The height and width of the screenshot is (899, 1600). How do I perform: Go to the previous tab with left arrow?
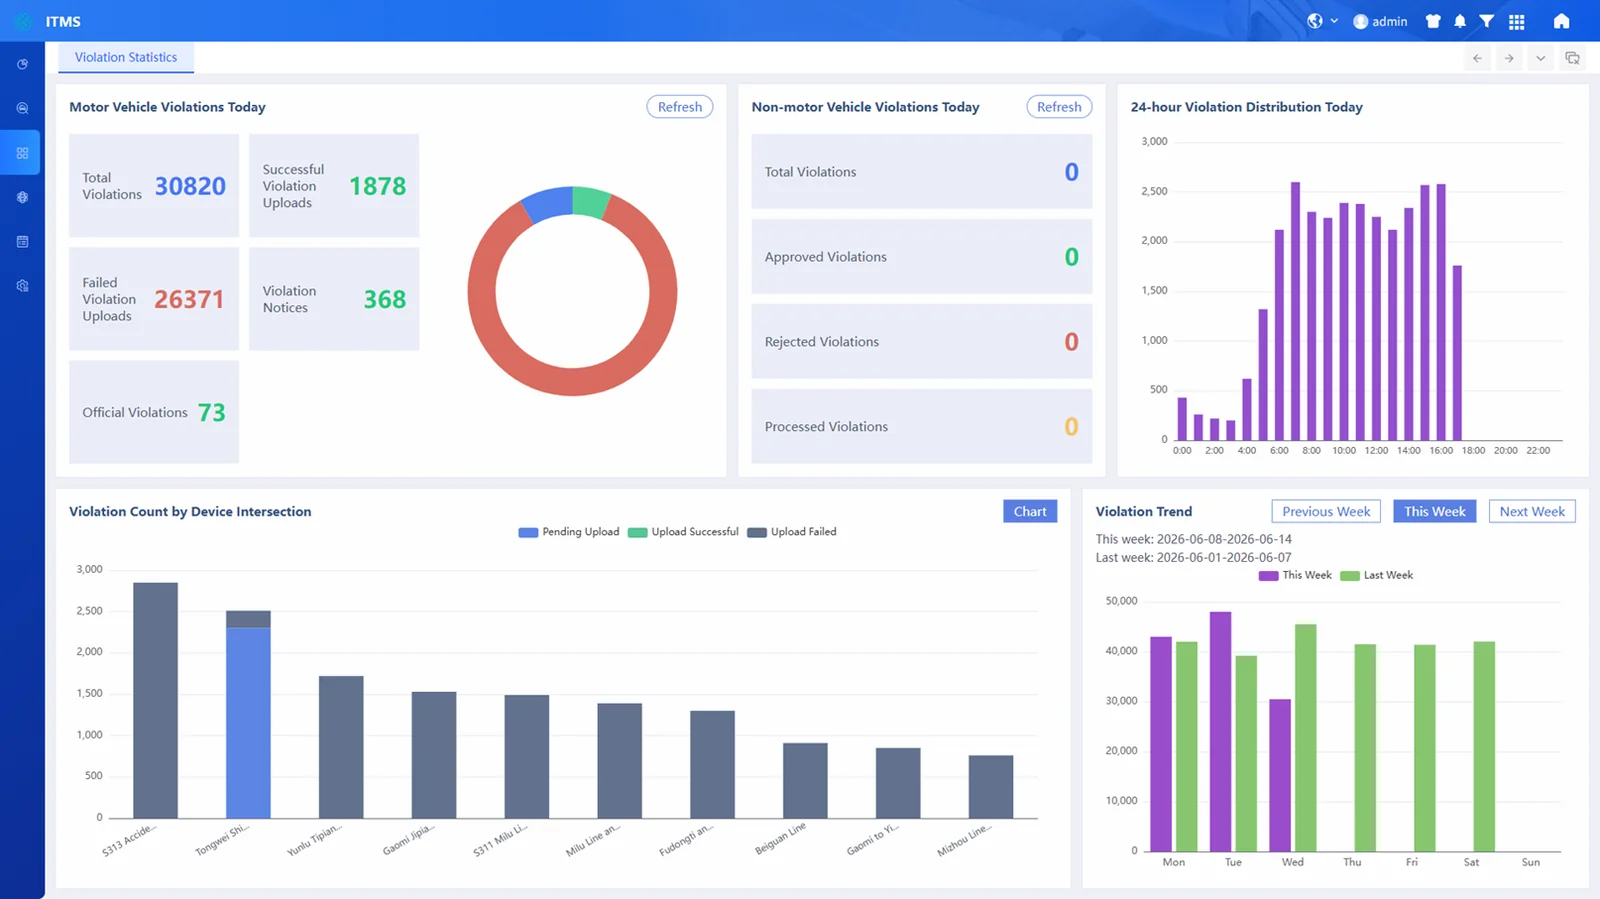click(x=1477, y=58)
